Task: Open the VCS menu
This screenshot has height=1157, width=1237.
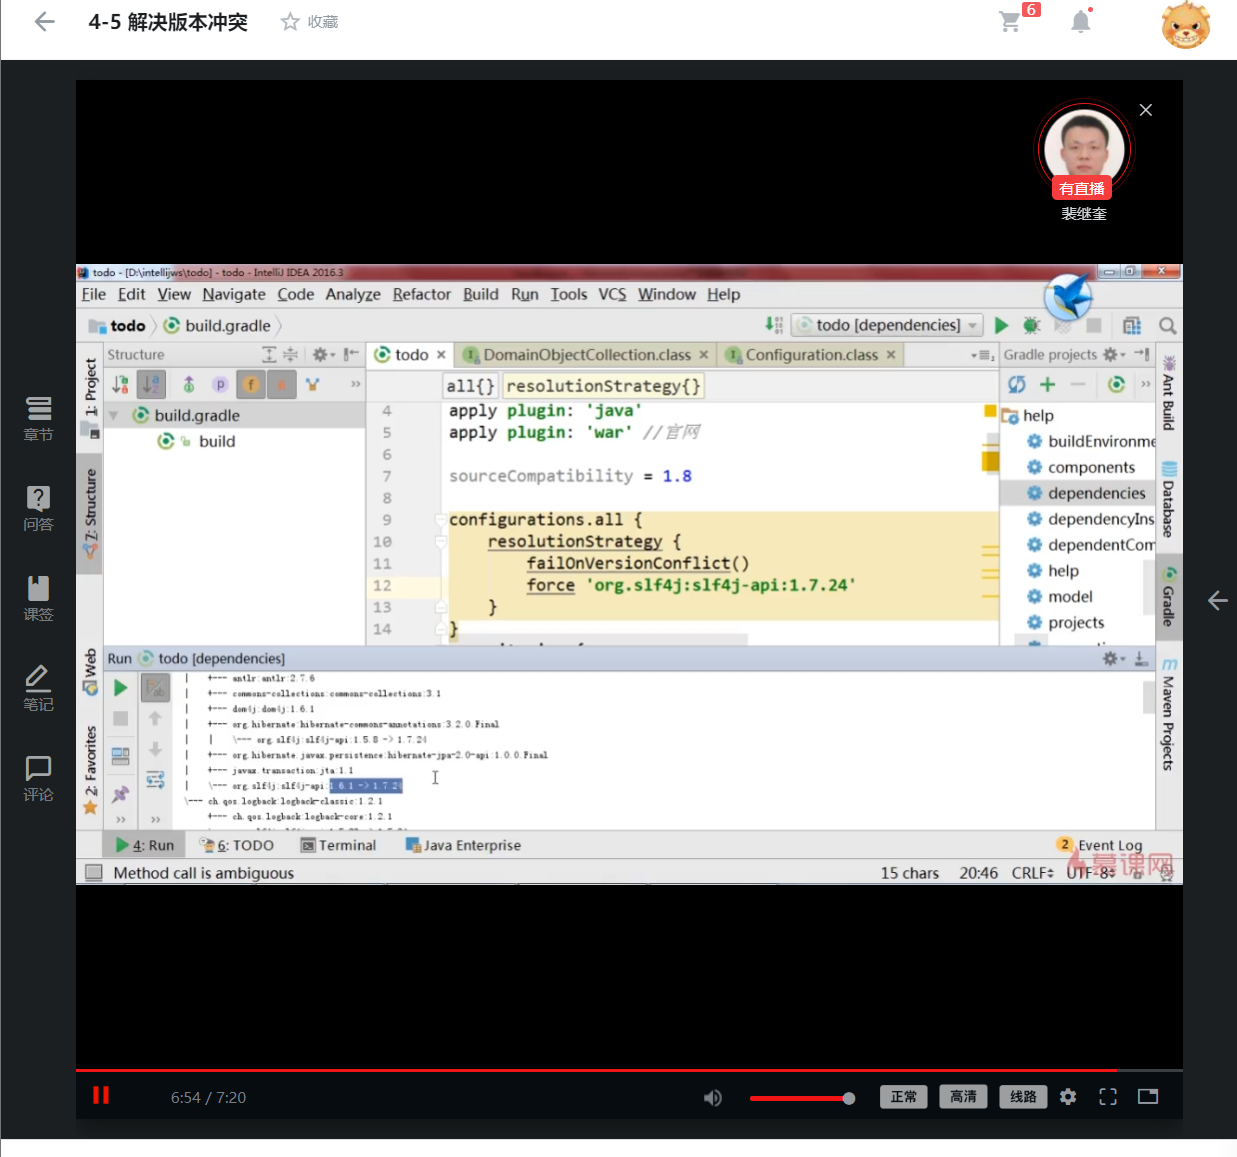Action: tap(612, 294)
